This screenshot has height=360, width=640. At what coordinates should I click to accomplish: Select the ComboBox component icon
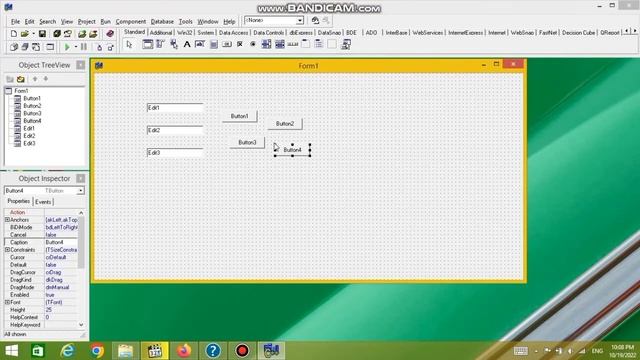click(280, 44)
